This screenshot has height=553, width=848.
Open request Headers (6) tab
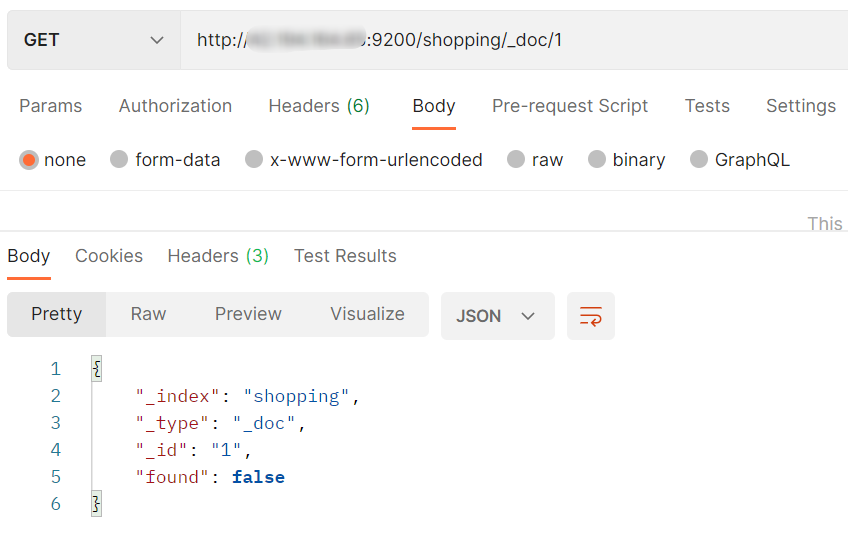[x=319, y=106]
